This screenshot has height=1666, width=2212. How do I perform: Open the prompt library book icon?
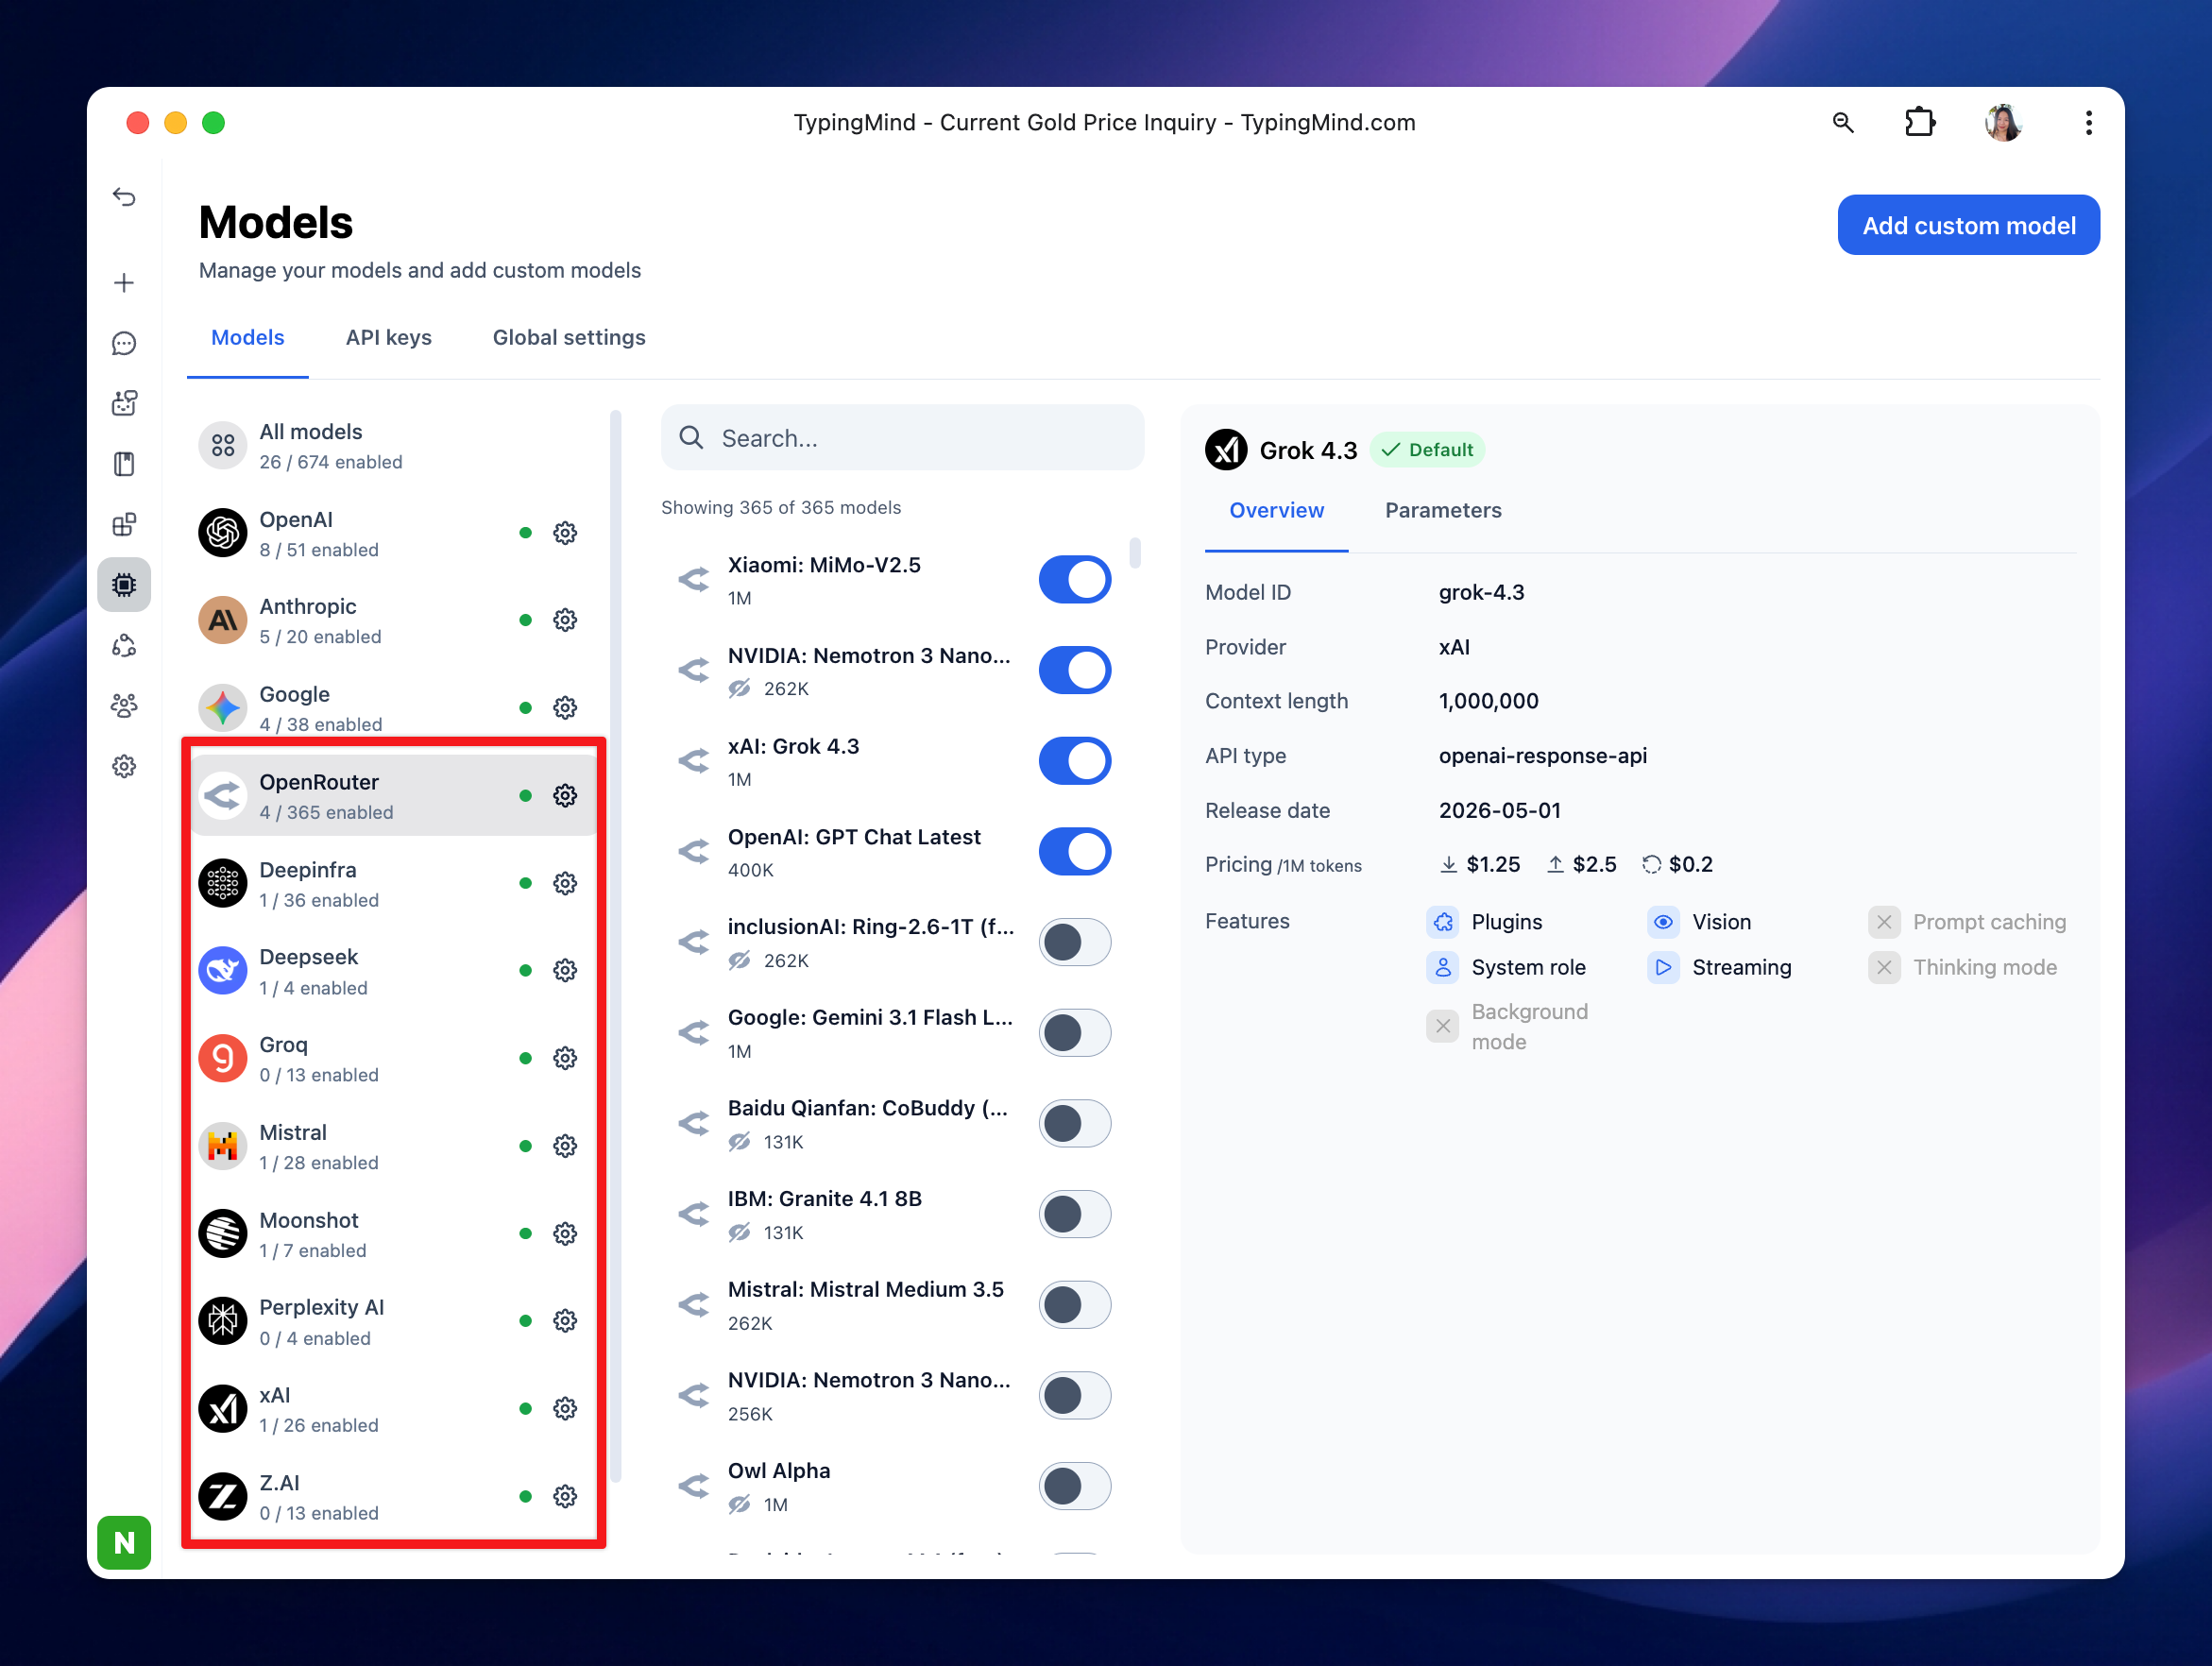point(124,464)
